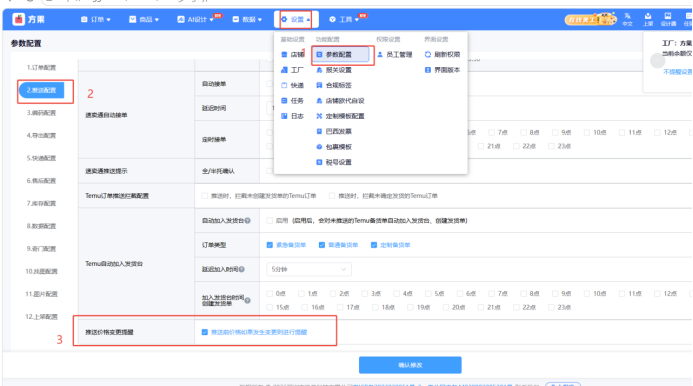
Task: Open 巴西发票 in the settings menu
Action: 334,131
